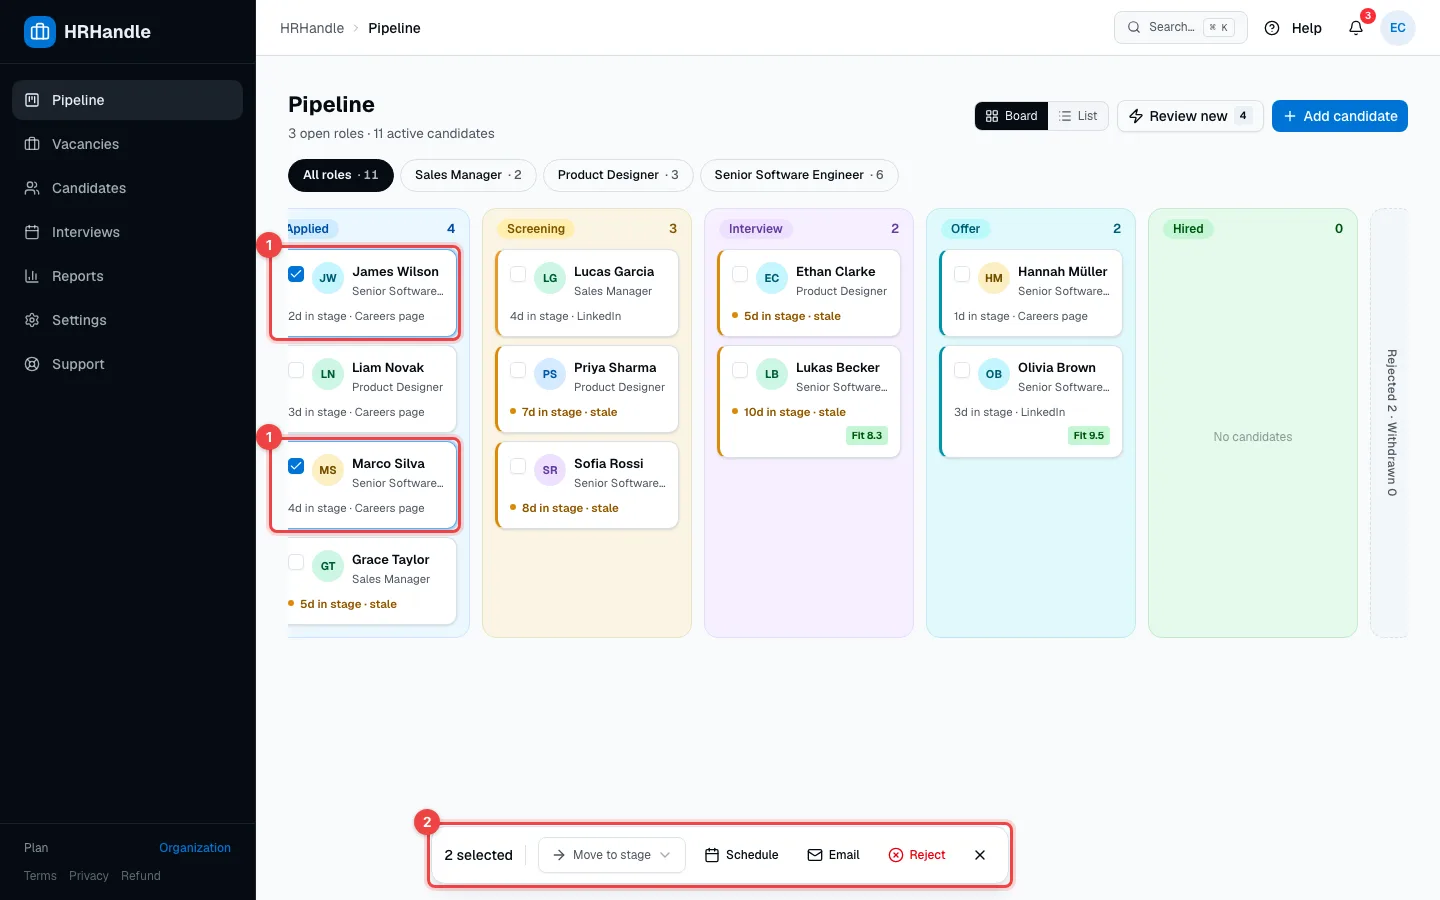Click the LG avatar on Lucas Garcia's card
The height and width of the screenshot is (900, 1440).
[x=550, y=278]
